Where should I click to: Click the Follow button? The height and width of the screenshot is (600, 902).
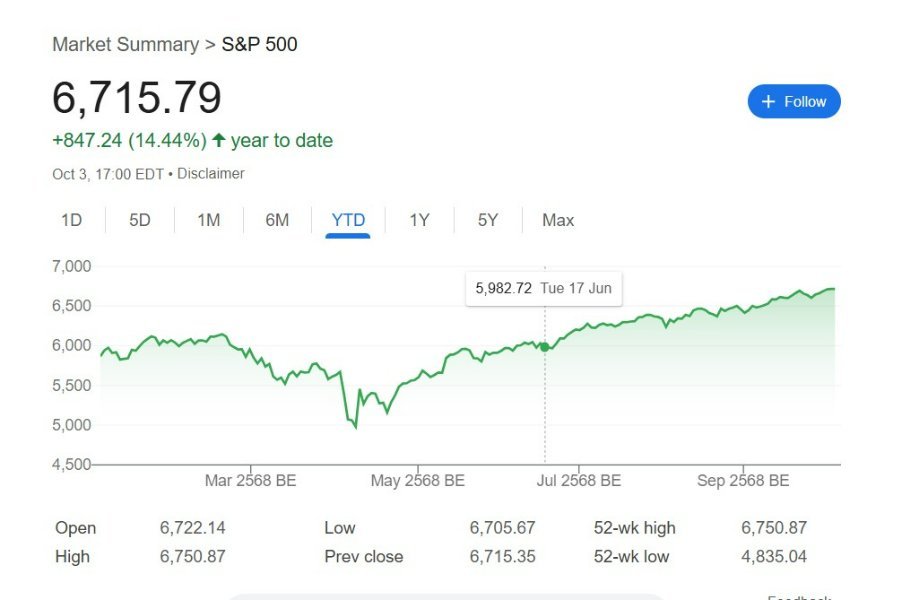click(794, 101)
